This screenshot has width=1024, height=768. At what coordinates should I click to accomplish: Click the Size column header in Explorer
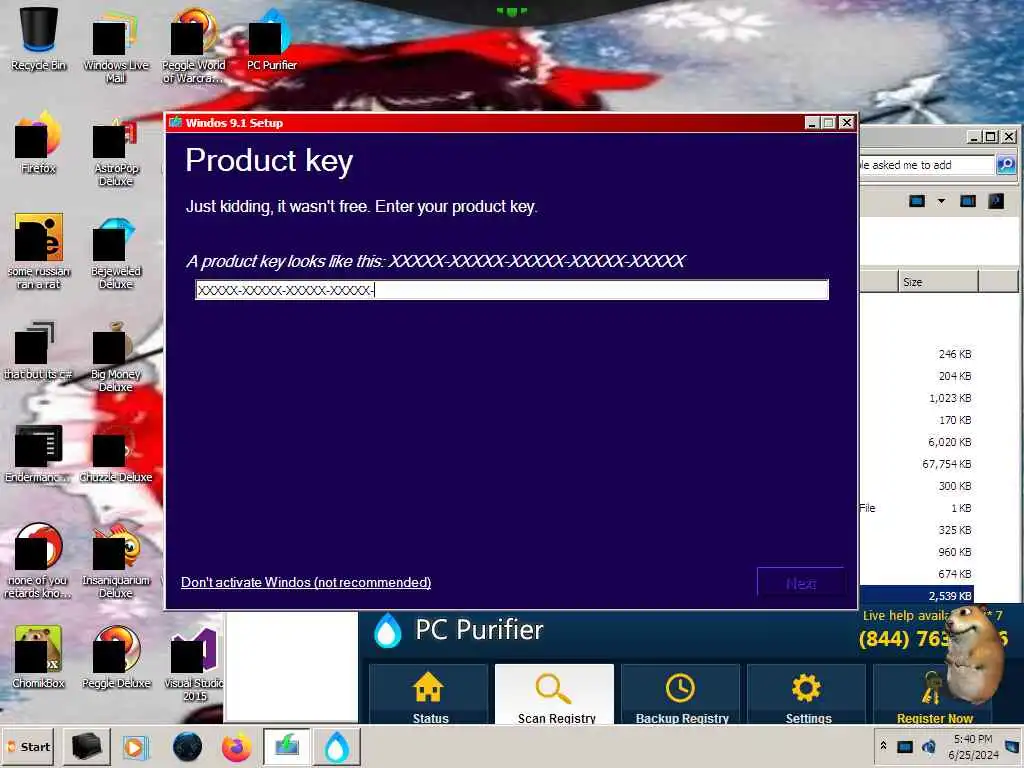point(938,282)
